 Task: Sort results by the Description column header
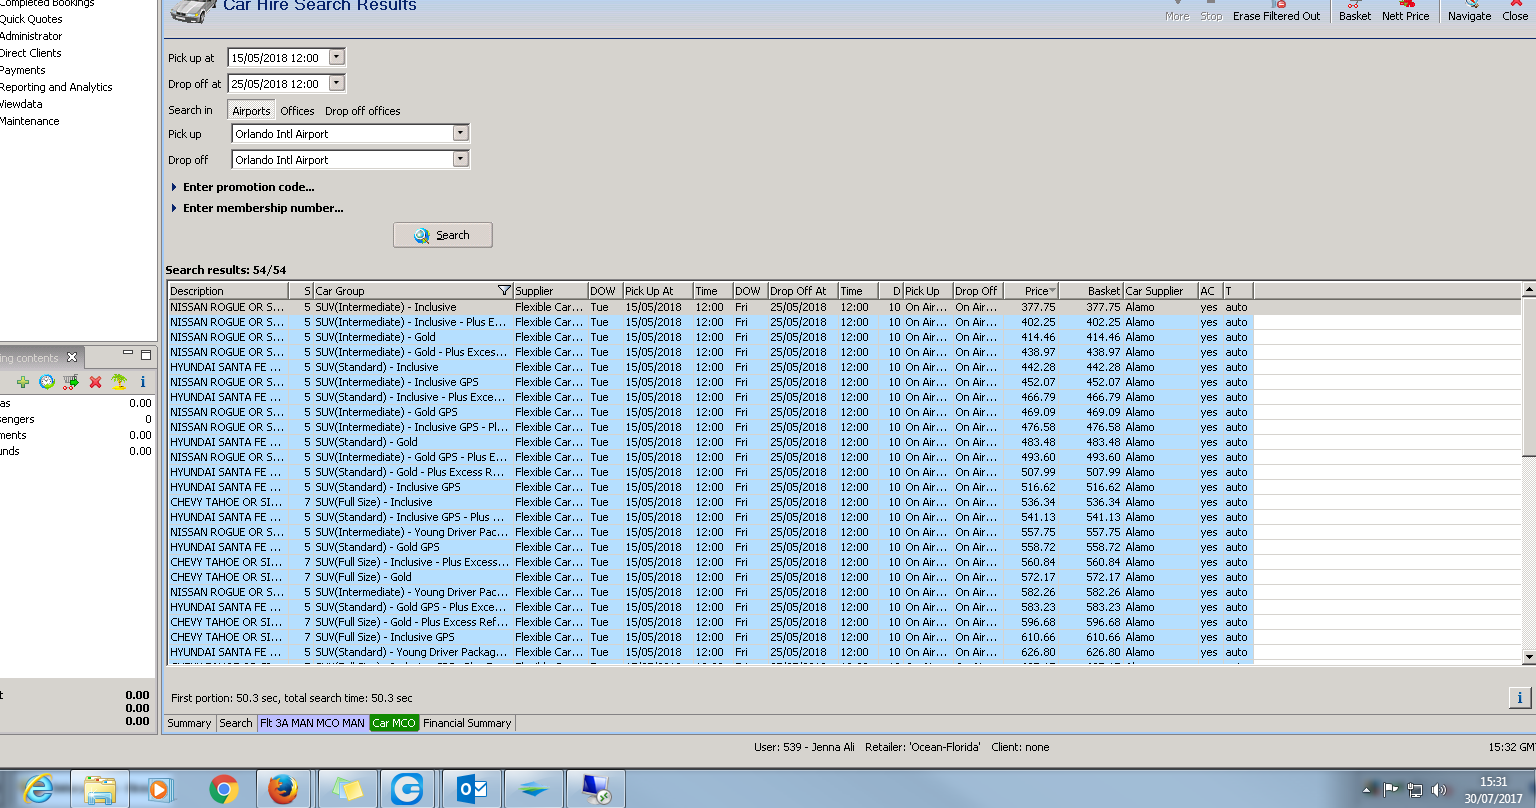pos(228,291)
